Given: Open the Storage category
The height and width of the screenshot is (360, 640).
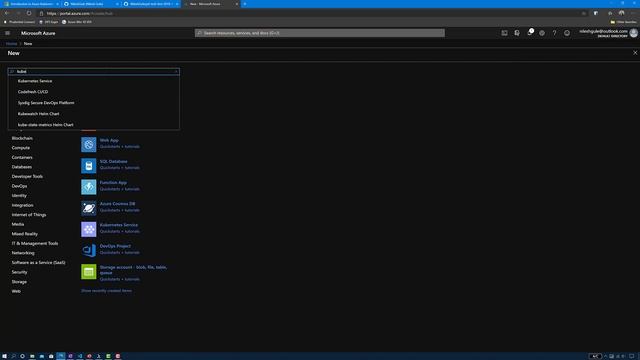Looking at the screenshot, I should [19, 282].
